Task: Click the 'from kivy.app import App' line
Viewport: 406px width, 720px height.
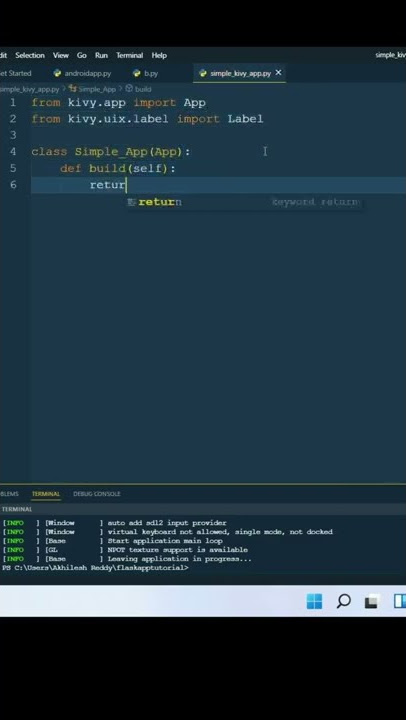Action: (x=118, y=102)
